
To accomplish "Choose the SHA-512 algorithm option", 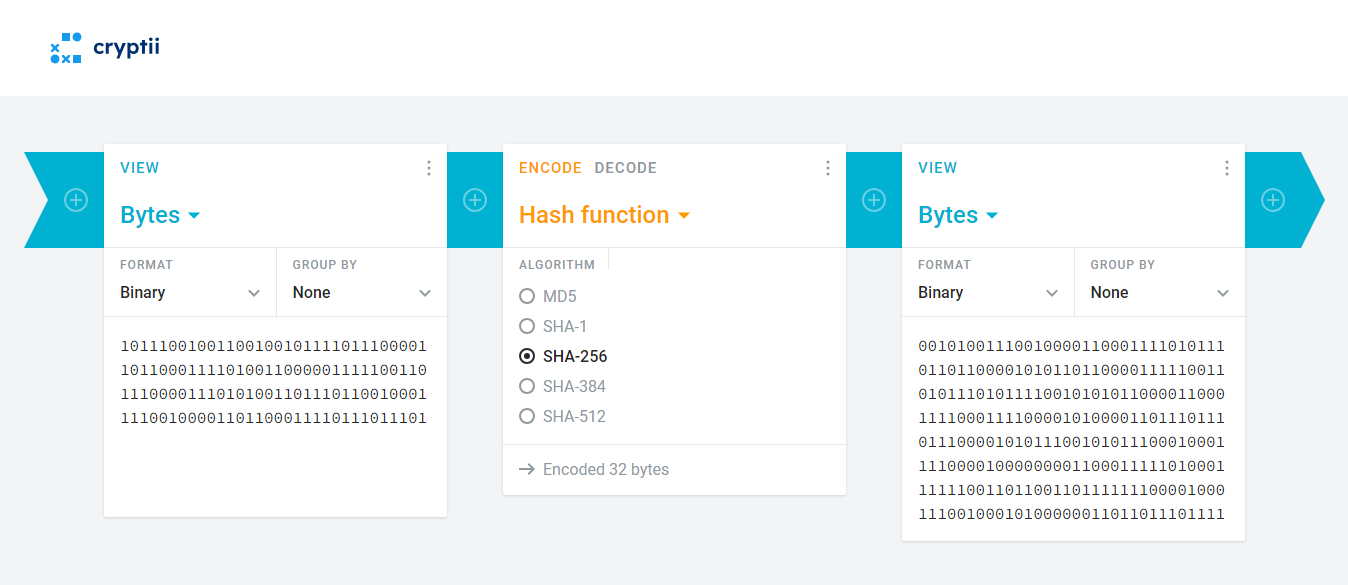I will 527,416.
